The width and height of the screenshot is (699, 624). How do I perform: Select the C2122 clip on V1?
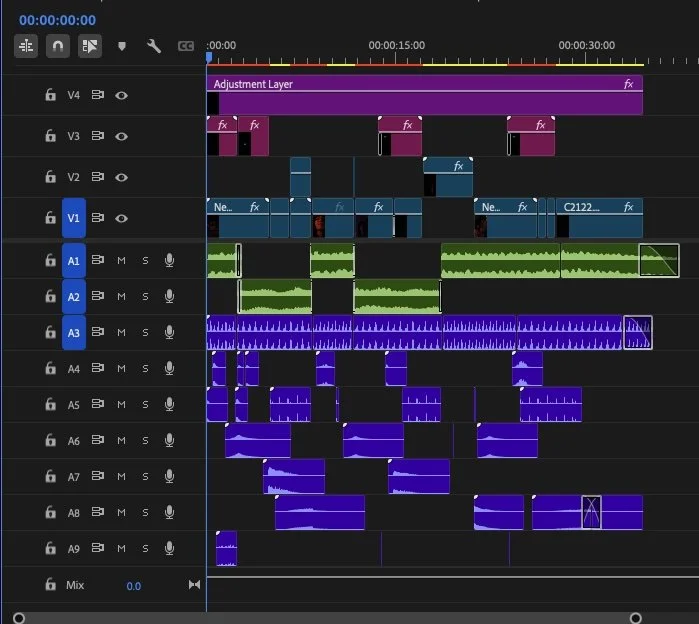(600, 218)
